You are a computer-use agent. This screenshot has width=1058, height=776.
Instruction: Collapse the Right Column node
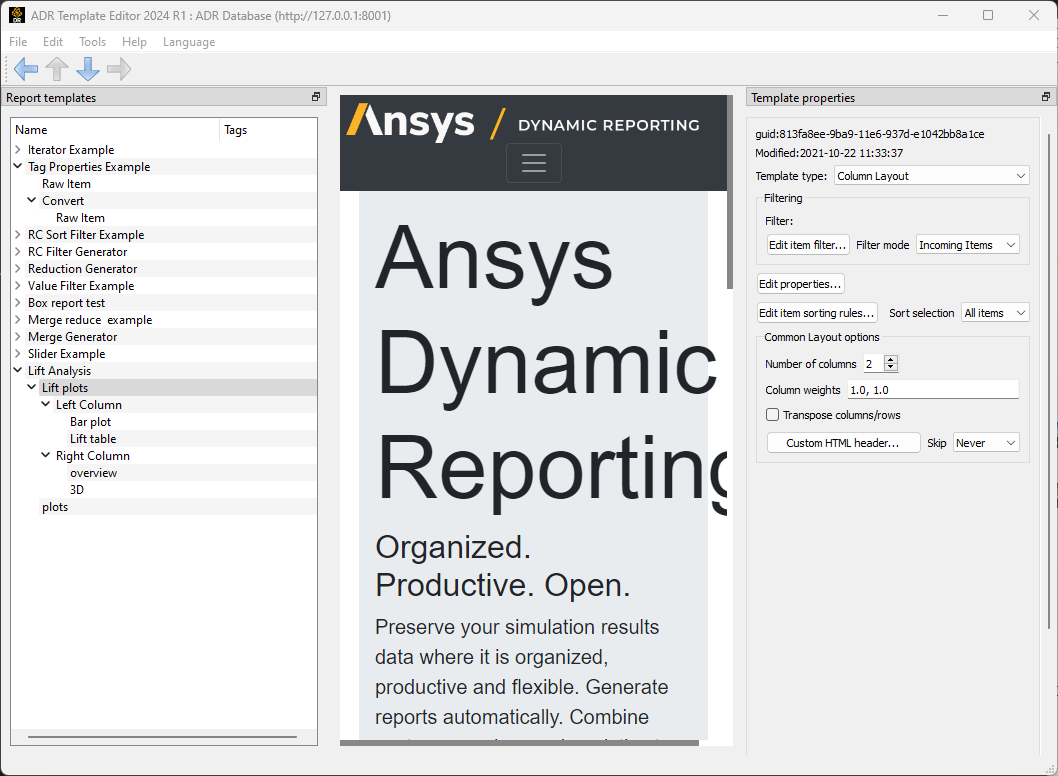click(46, 455)
